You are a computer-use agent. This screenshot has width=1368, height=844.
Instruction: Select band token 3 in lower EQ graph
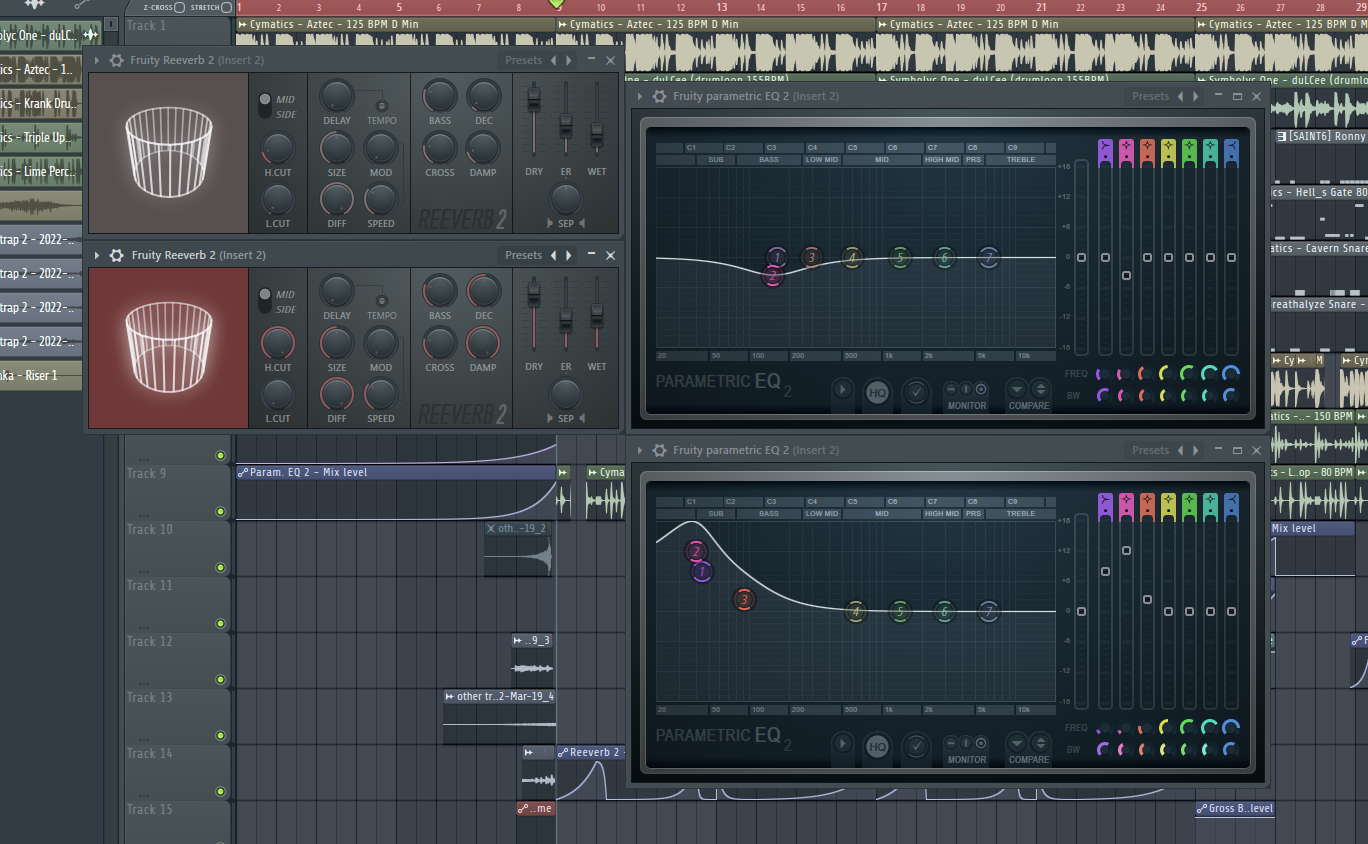point(743,600)
